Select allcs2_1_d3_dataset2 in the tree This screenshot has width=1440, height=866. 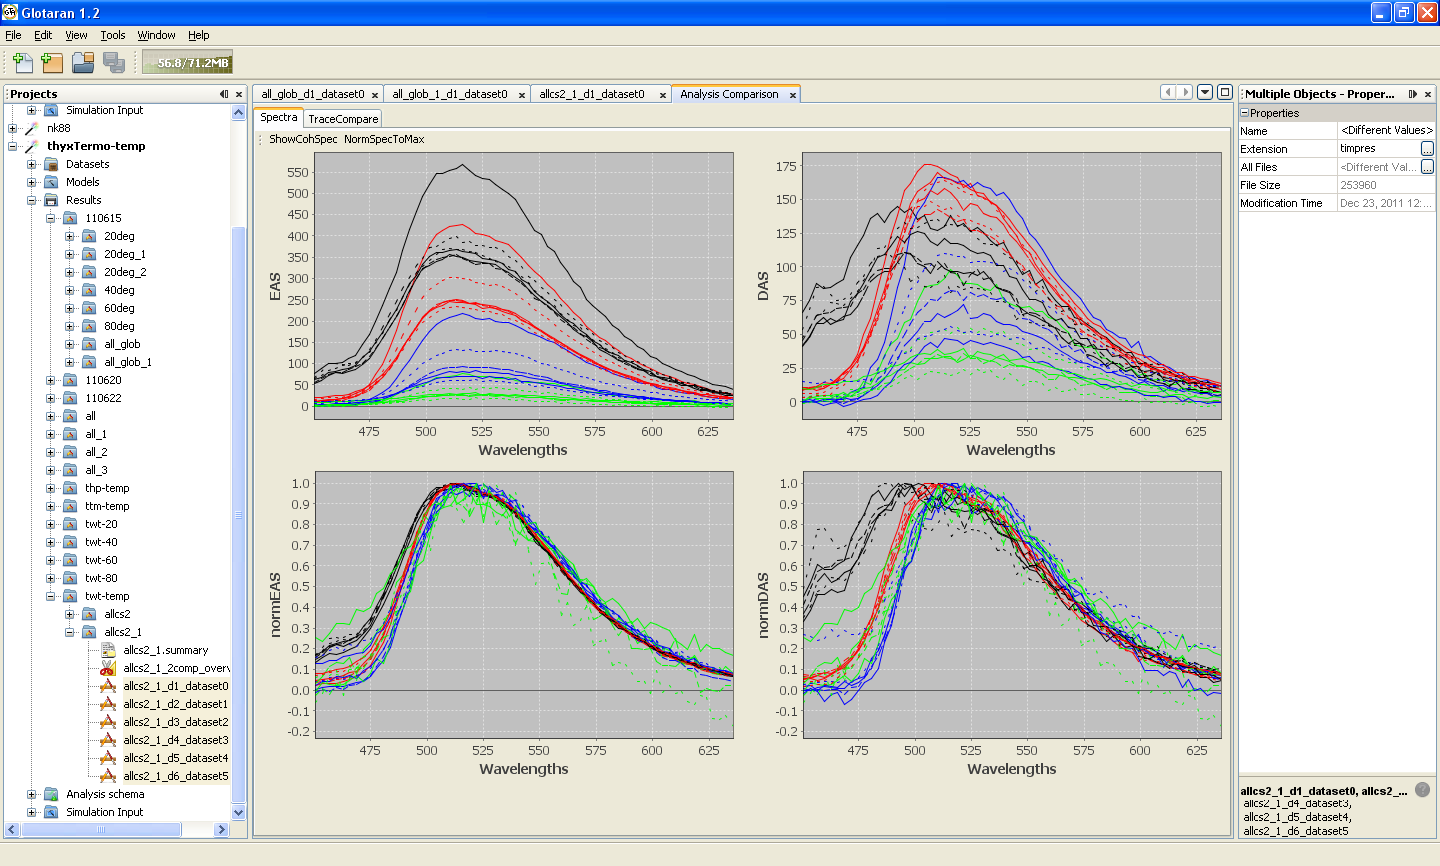click(176, 722)
